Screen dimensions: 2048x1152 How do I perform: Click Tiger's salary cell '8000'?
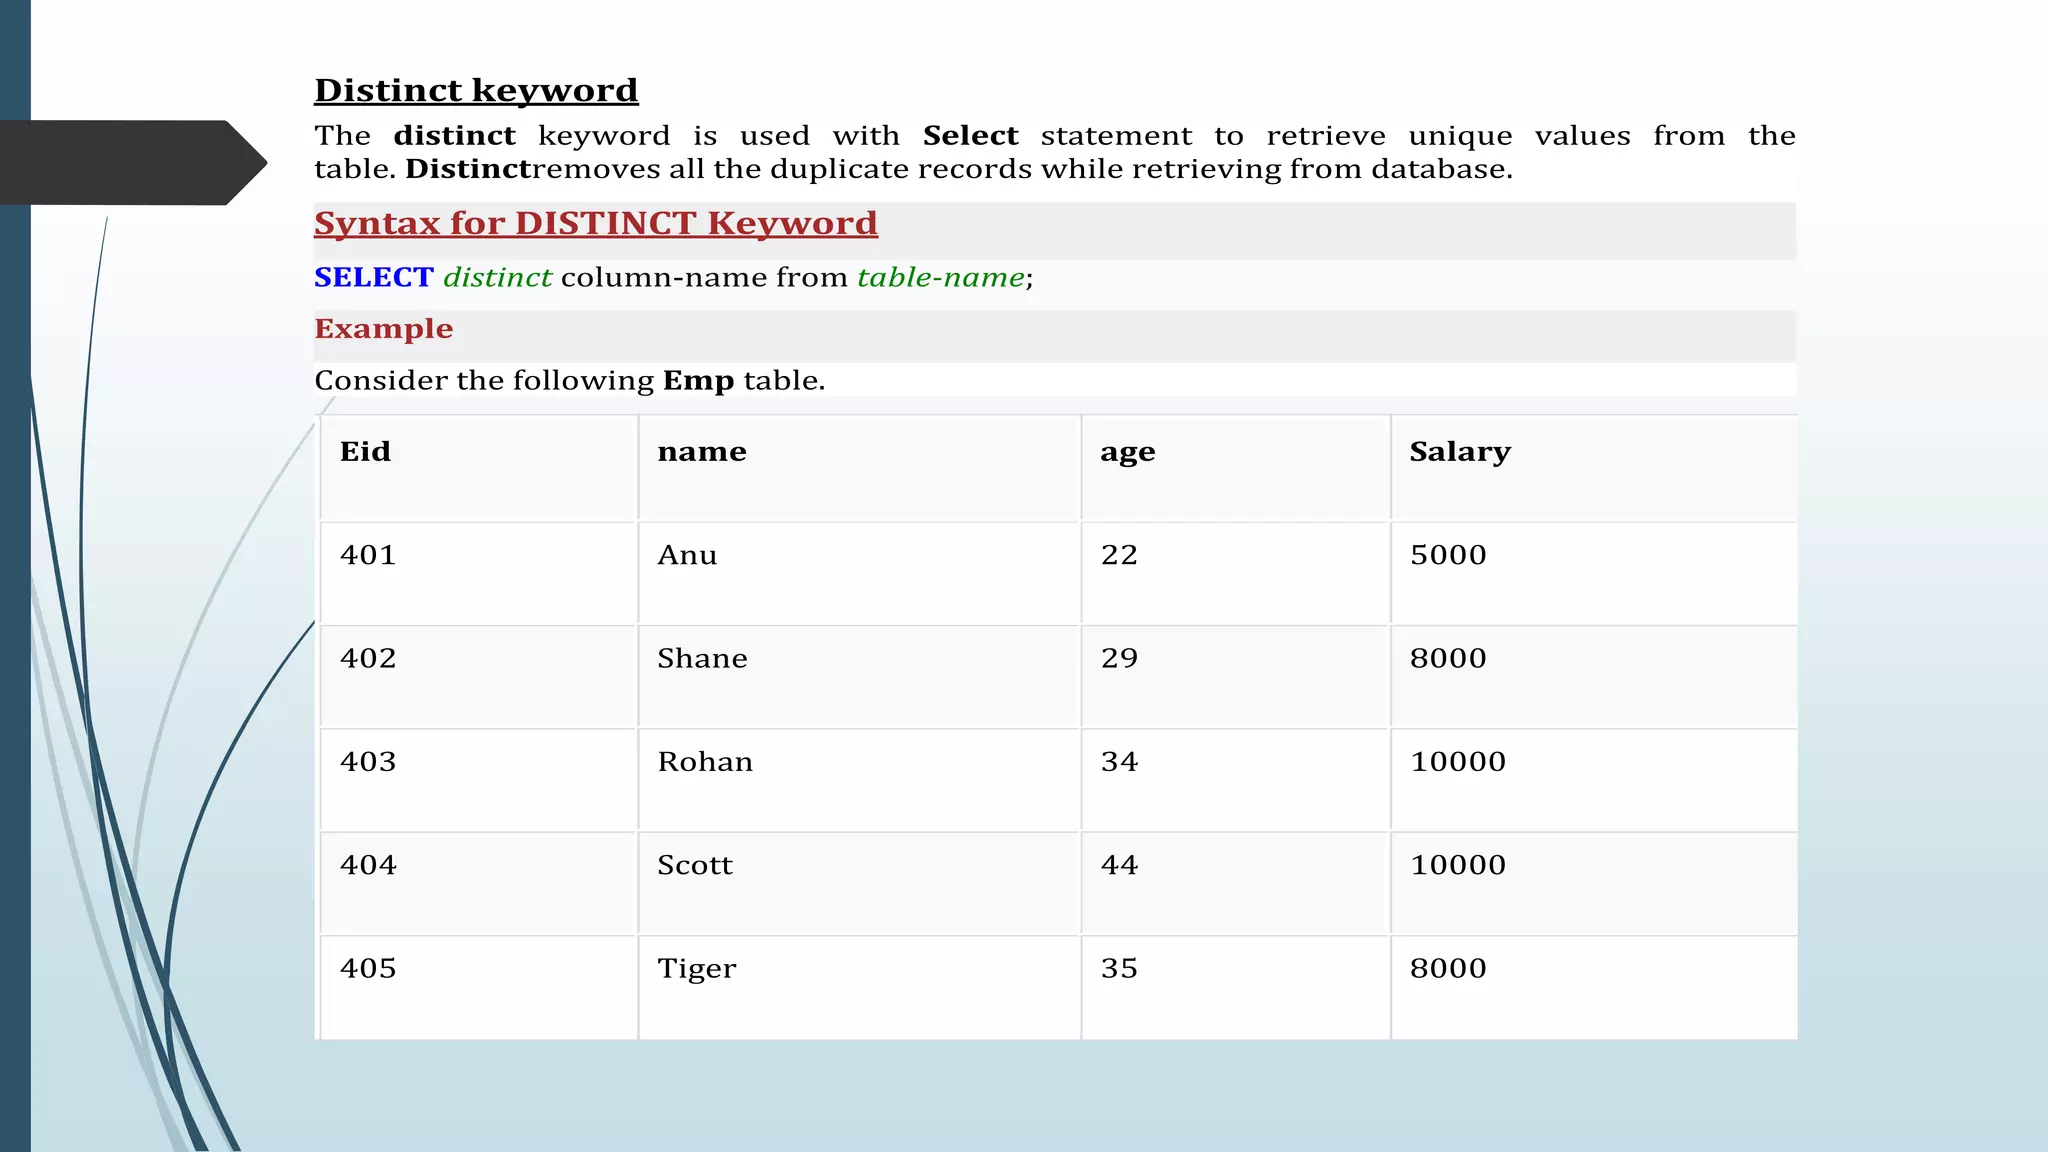pos(1595,988)
